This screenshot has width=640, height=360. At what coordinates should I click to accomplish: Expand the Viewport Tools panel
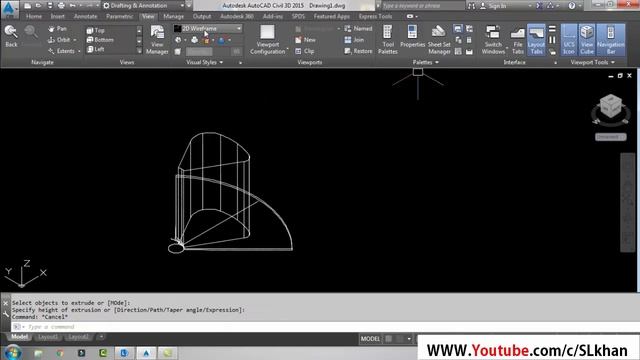[593, 62]
